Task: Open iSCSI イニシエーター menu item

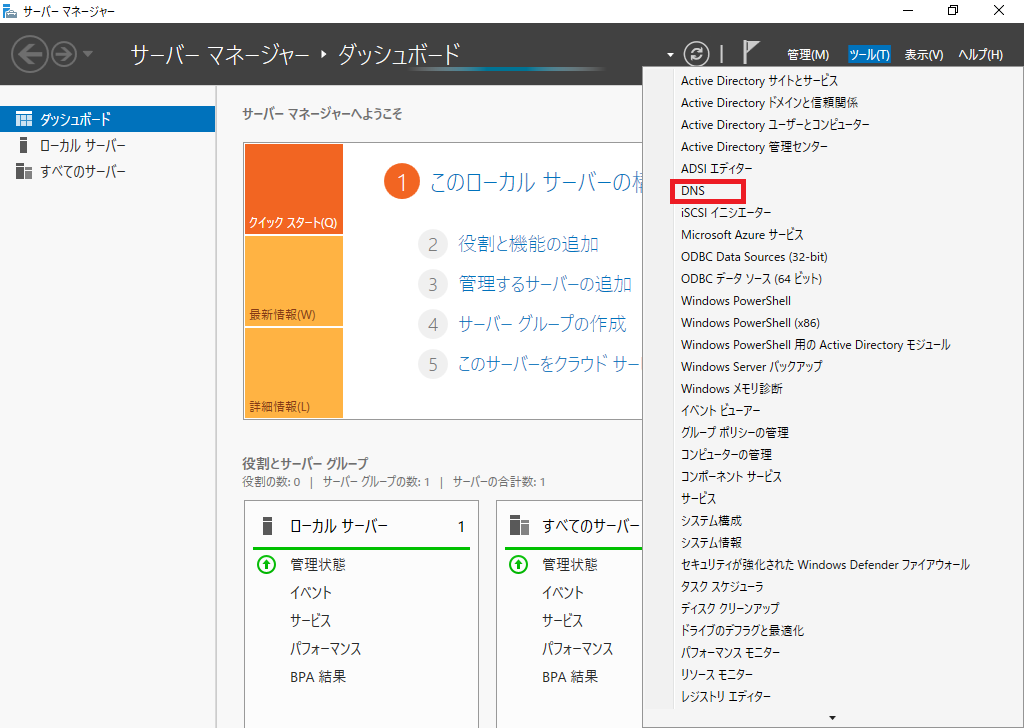Action: pyautogui.click(x=726, y=213)
